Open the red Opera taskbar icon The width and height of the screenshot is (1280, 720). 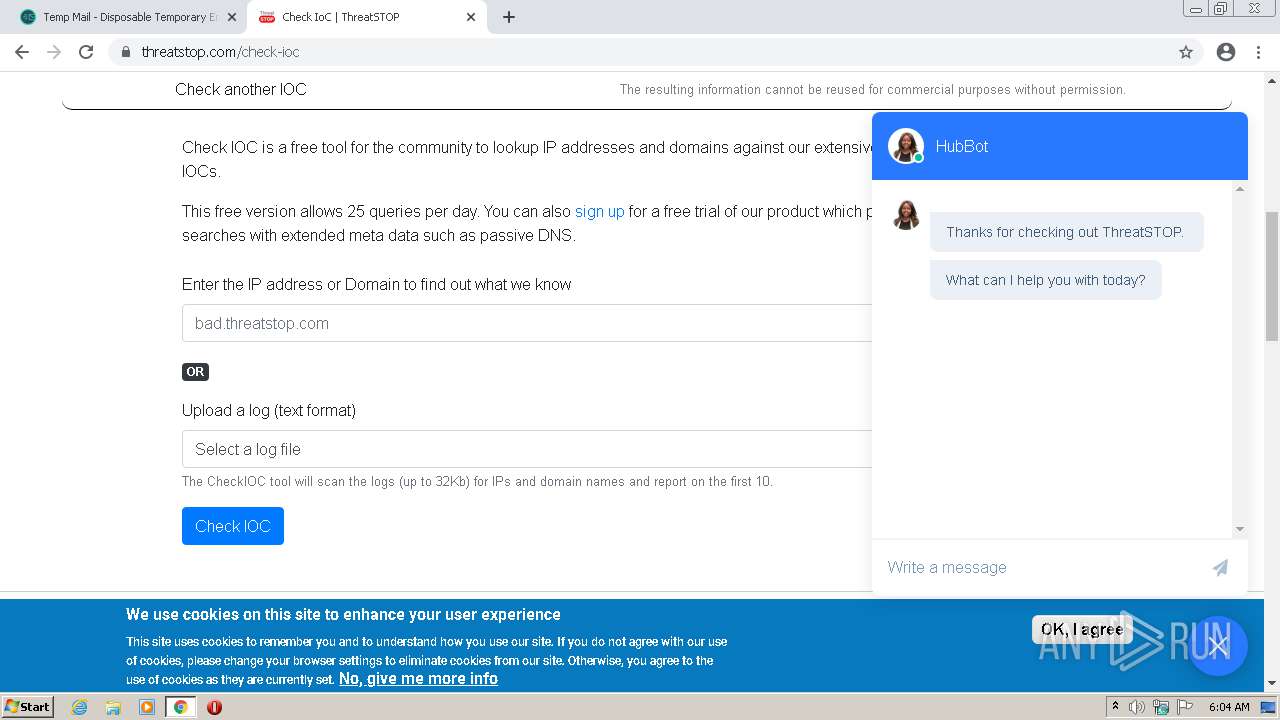214,707
